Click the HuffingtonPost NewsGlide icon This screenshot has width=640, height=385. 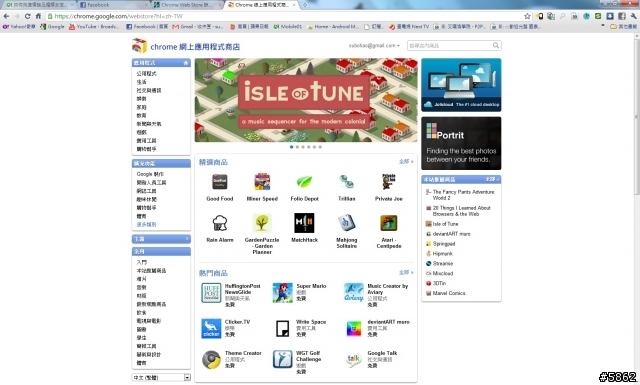211,293
